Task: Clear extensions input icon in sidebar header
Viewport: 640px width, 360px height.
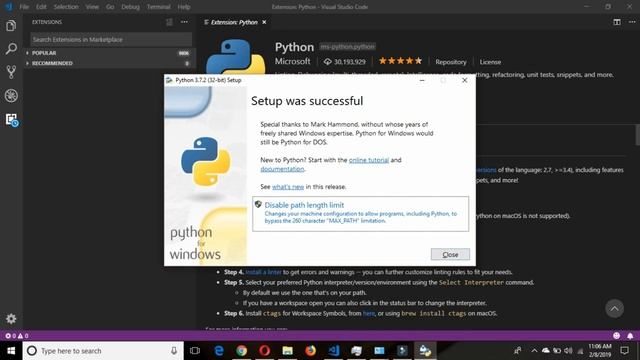Action: click(169, 22)
